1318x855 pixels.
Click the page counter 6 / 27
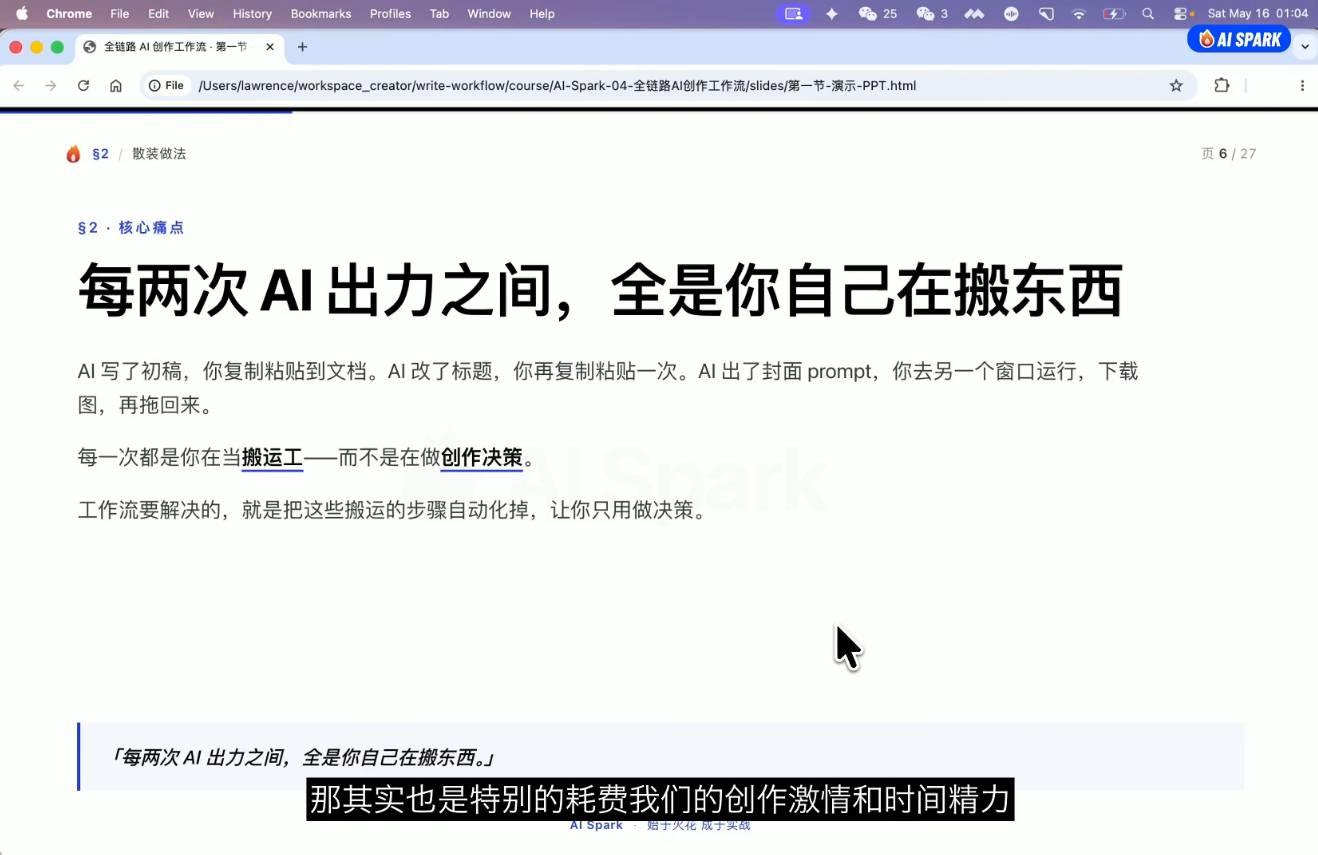pos(1229,154)
